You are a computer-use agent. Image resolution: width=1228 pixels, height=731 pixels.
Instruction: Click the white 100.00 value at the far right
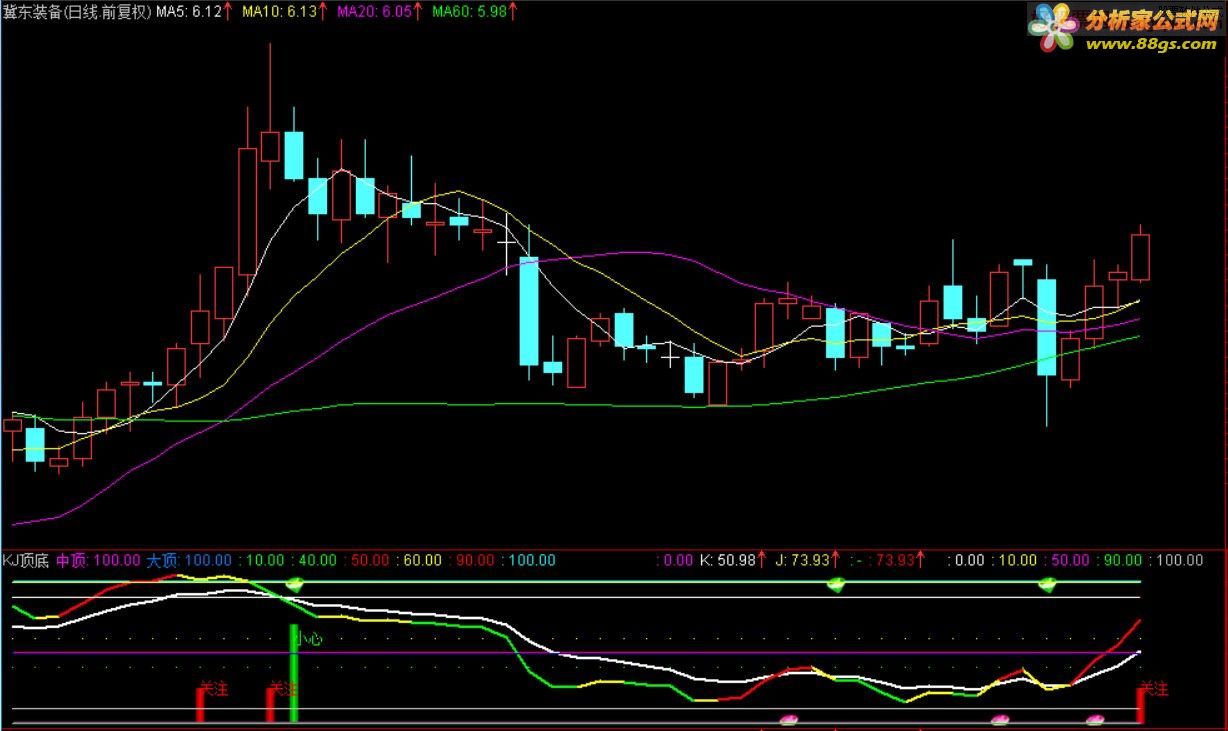coord(1178,560)
